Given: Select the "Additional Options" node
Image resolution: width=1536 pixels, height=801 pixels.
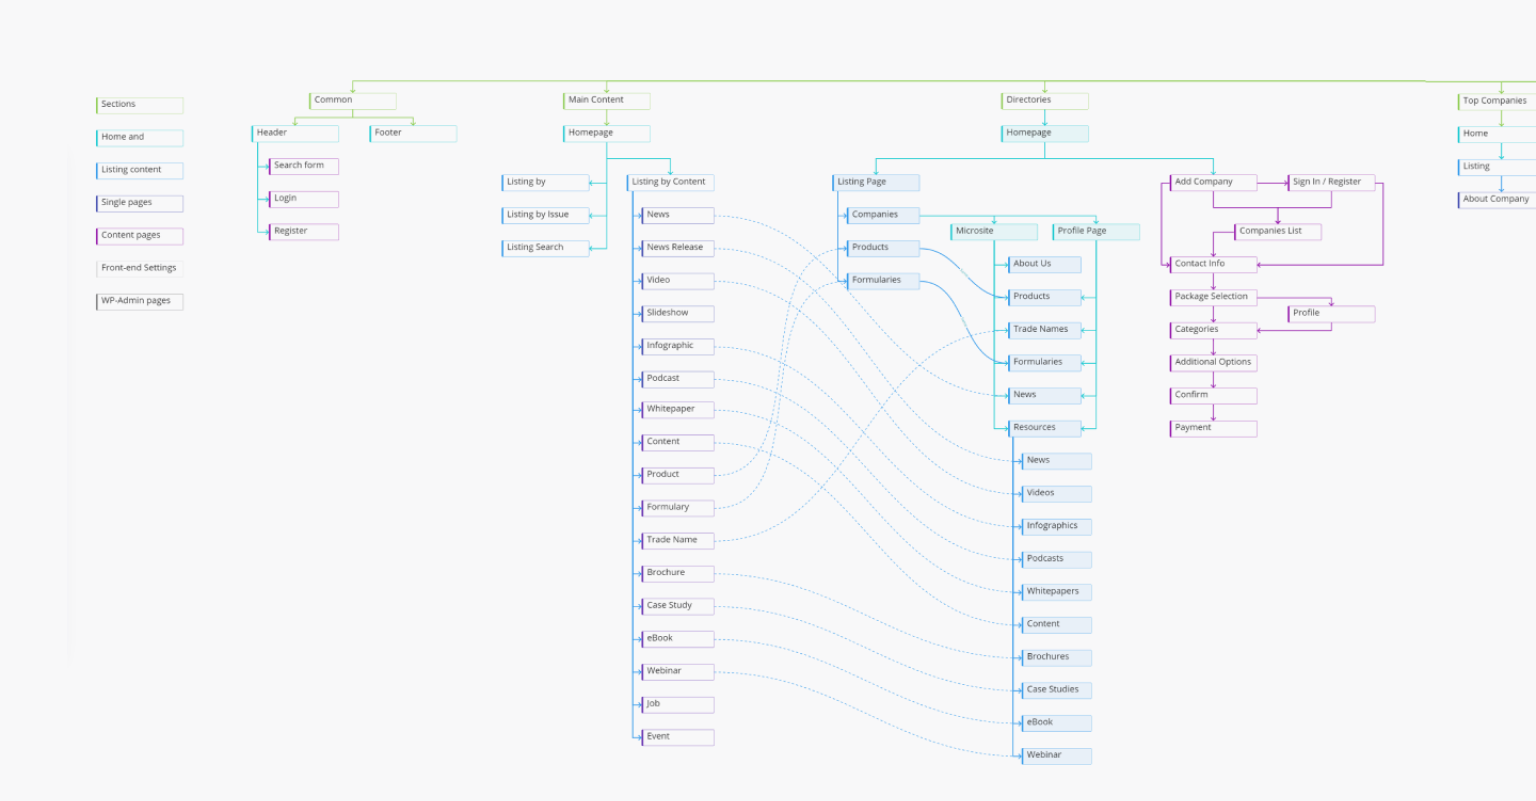Looking at the screenshot, I should click(1214, 363).
